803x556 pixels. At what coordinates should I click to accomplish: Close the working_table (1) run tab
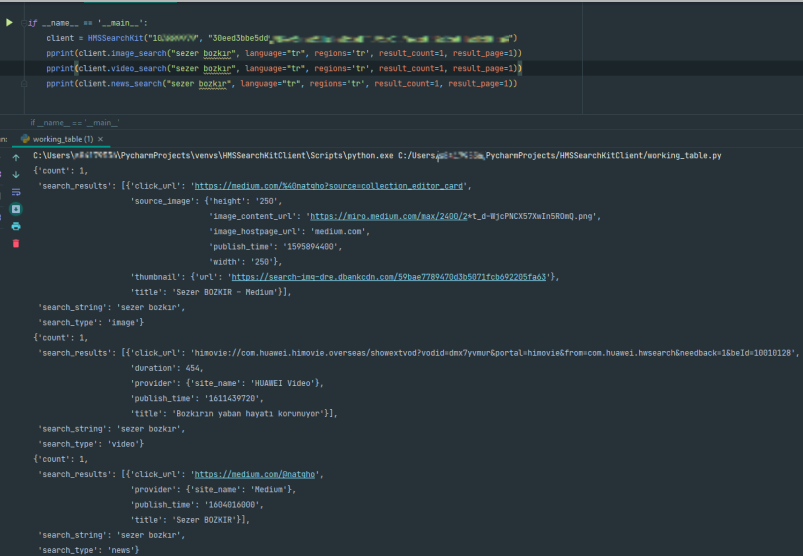coord(100,139)
